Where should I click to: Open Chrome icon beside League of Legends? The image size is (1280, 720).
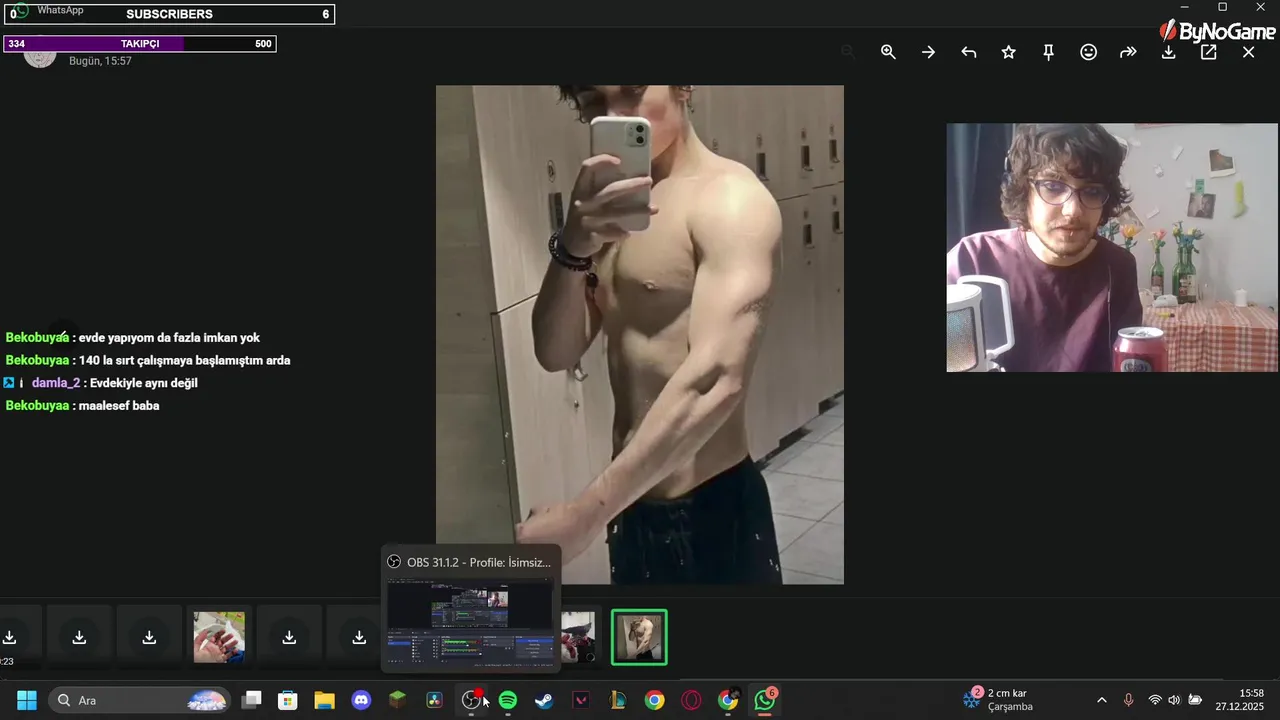click(654, 700)
